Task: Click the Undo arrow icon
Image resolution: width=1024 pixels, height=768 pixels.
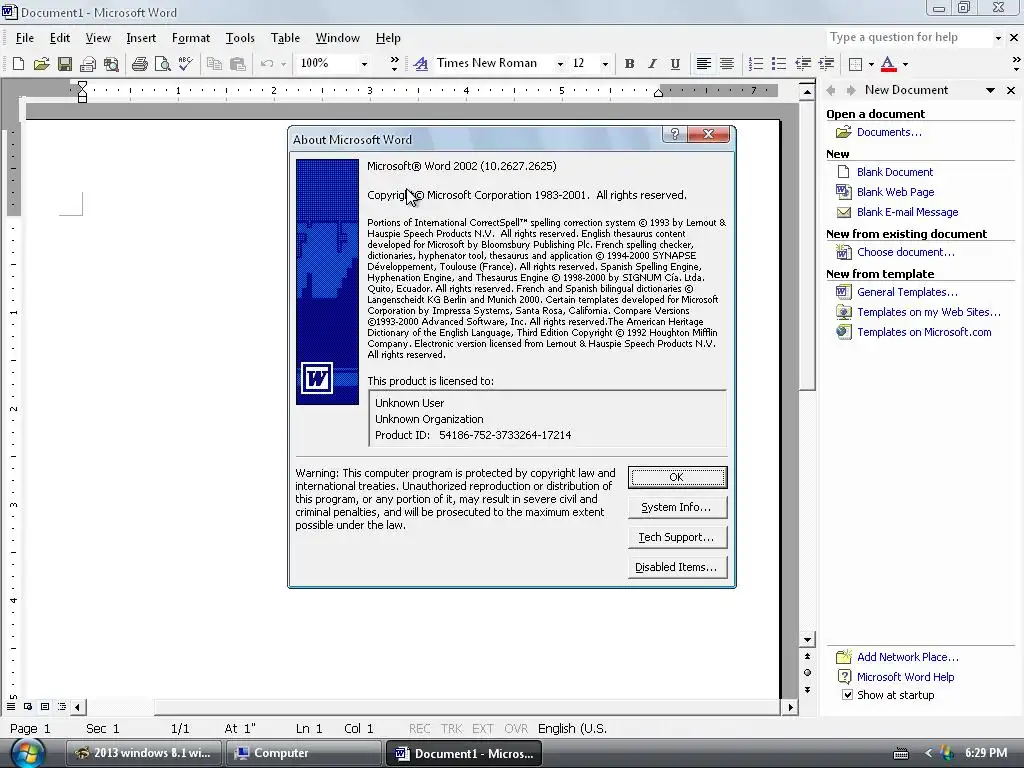Action: [266, 63]
